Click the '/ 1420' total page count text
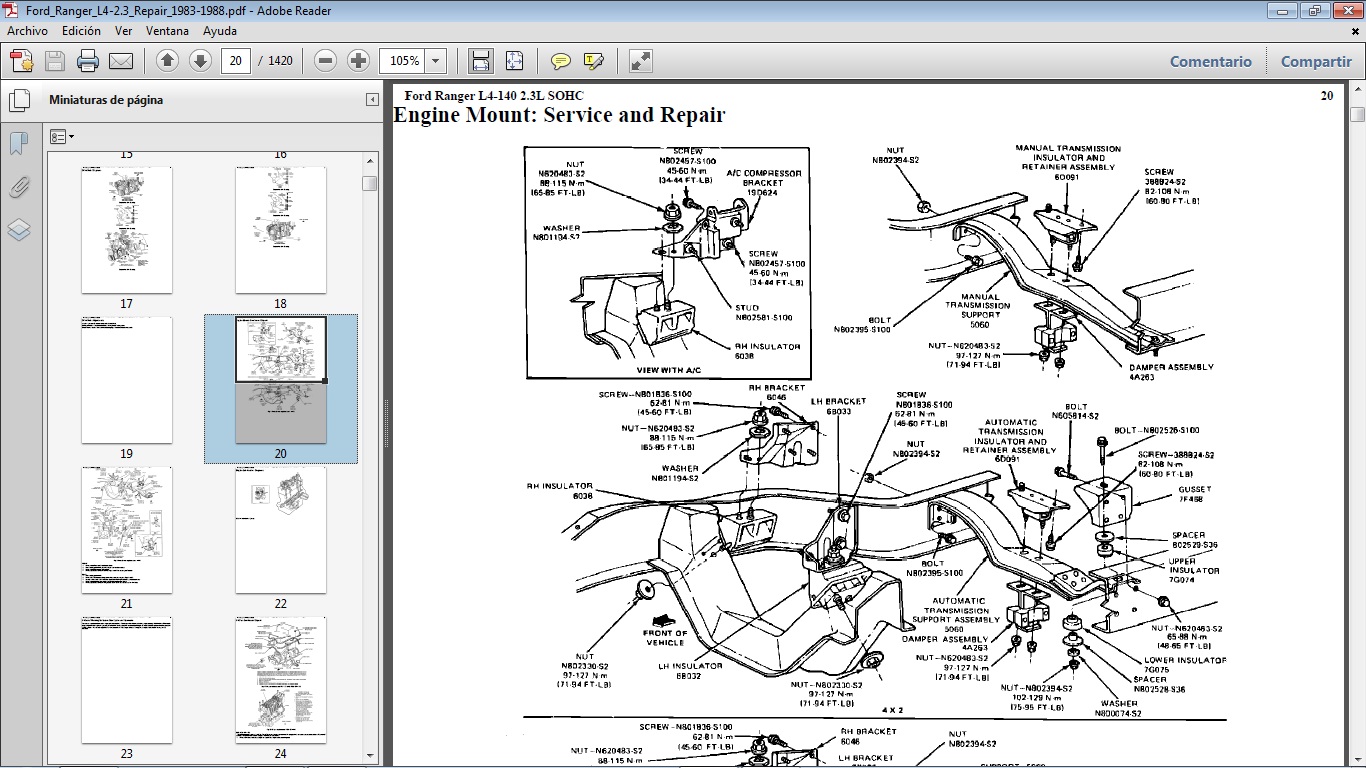The height and width of the screenshot is (768, 1366). coord(276,61)
